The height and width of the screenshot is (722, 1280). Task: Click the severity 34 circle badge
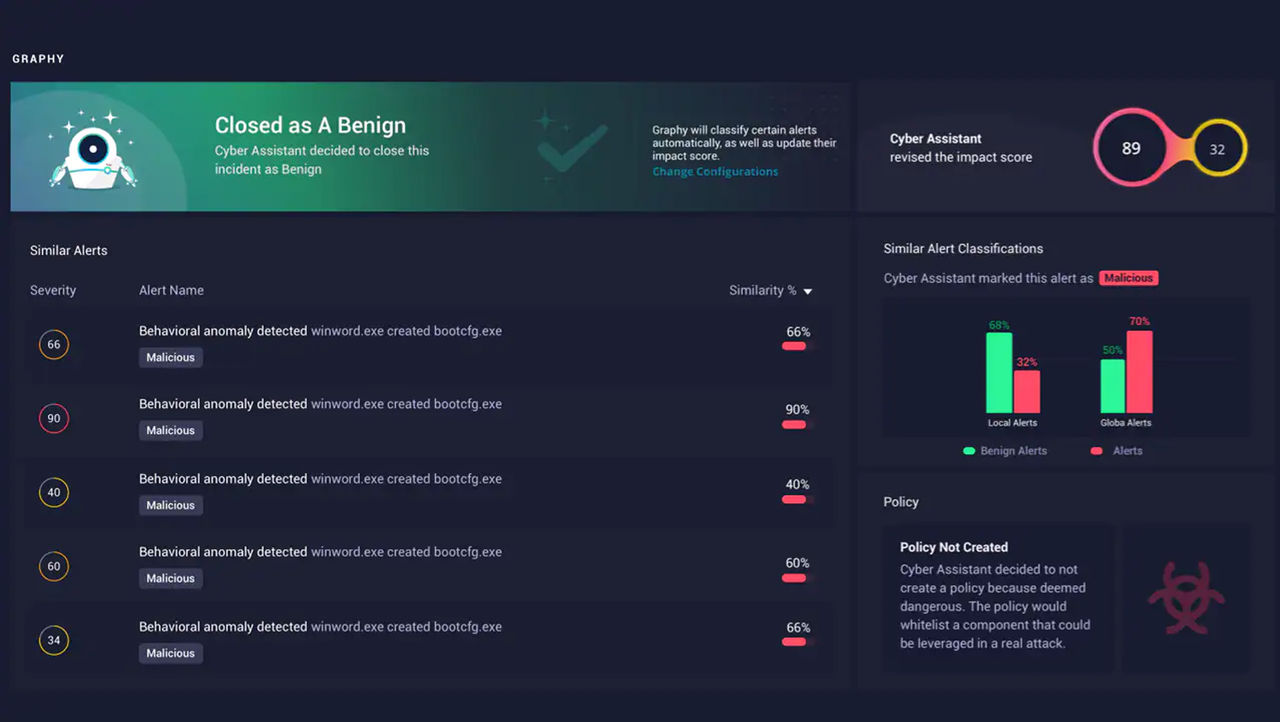[x=54, y=640]
